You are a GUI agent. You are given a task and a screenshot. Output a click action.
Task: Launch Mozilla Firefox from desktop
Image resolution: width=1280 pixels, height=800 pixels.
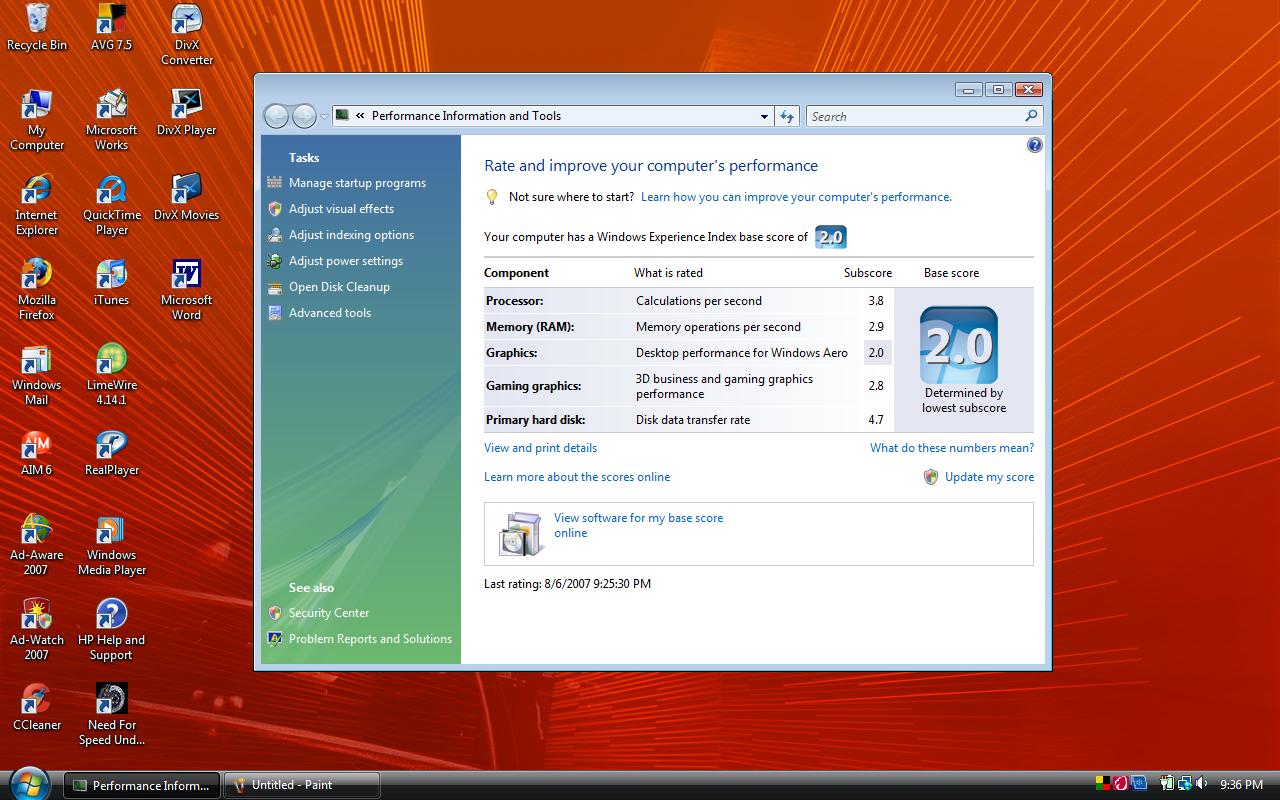point(37,290)
